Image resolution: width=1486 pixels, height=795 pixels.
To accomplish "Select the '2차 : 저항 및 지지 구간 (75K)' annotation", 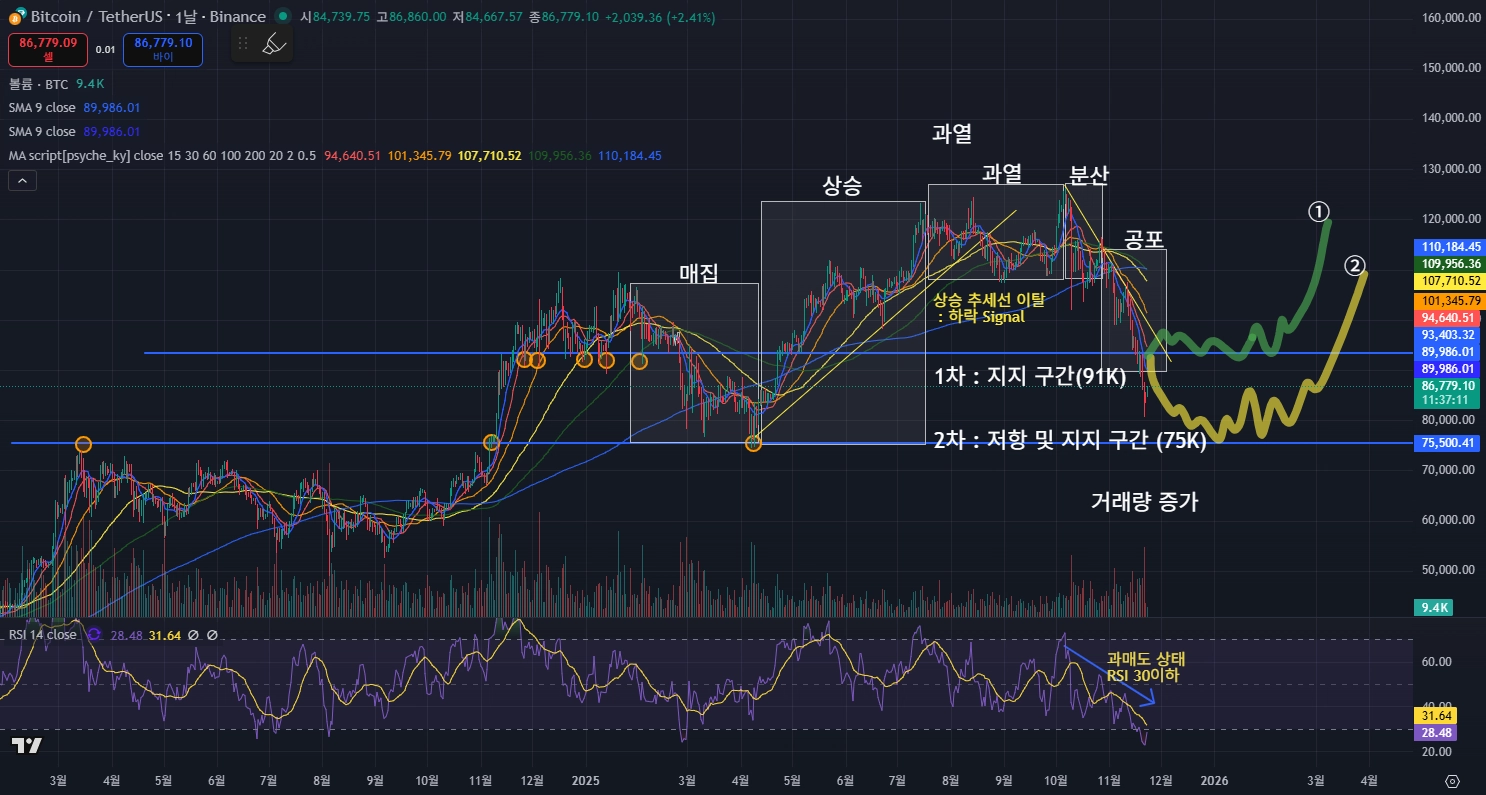I will 1070,440.
